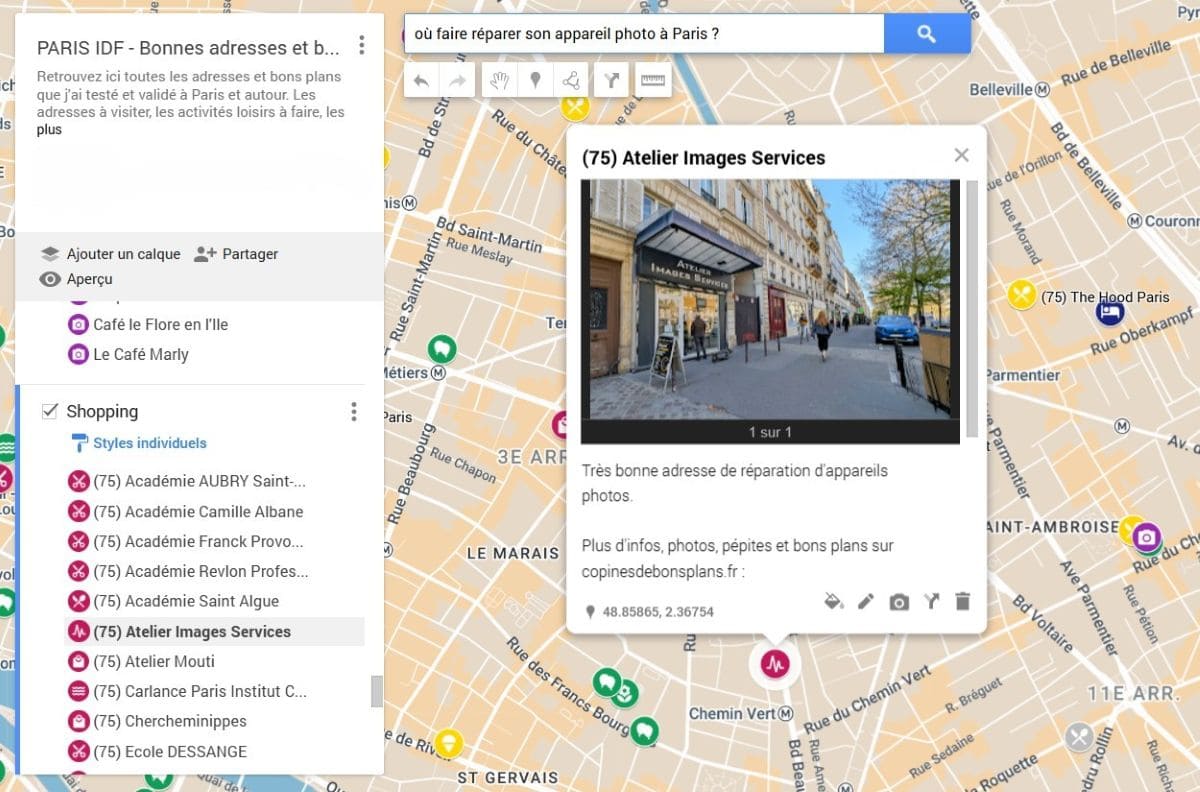1200x792 pixels.
Task: Click the '1 sur 1' photo counter
Action: pos(770,432)
